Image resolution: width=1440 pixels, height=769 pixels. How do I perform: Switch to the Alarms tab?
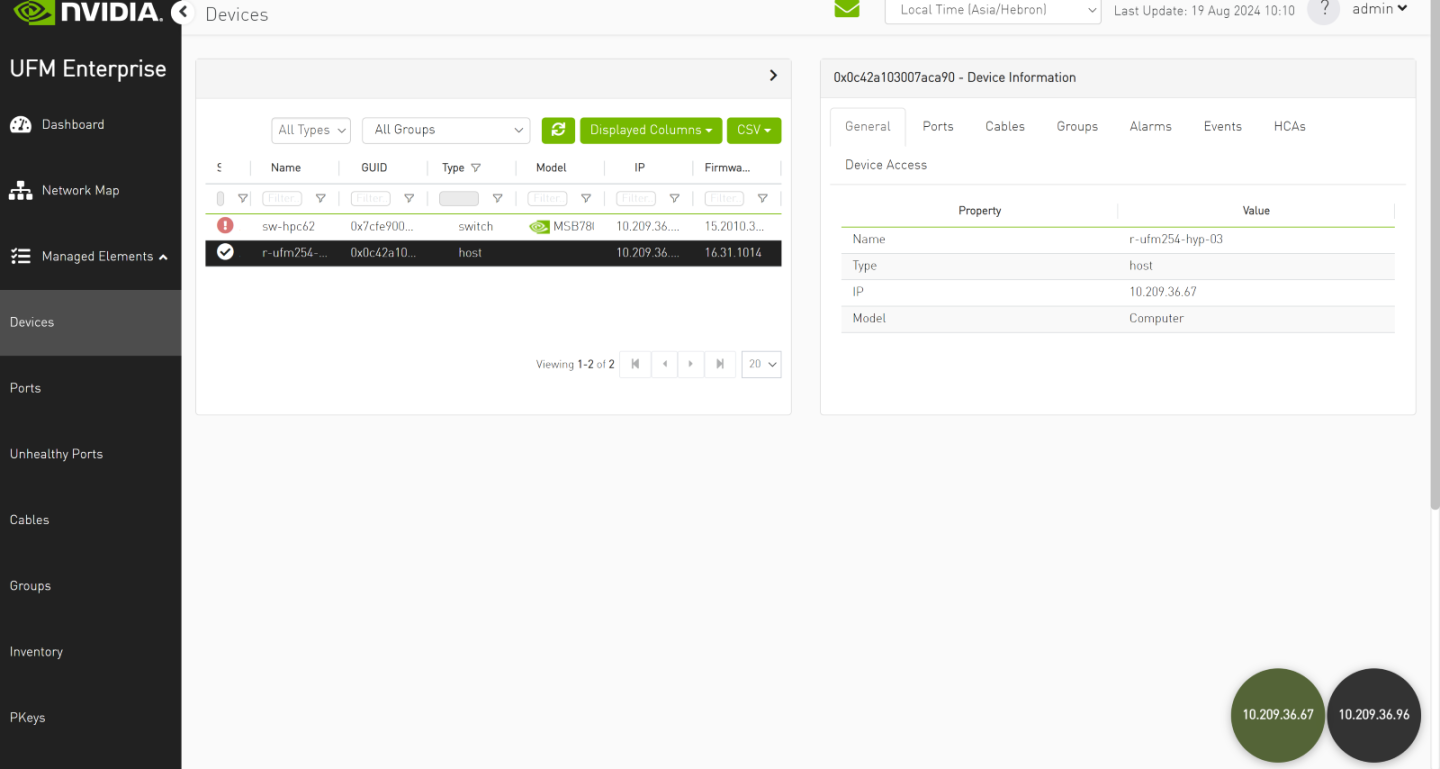pos(1150,126)
